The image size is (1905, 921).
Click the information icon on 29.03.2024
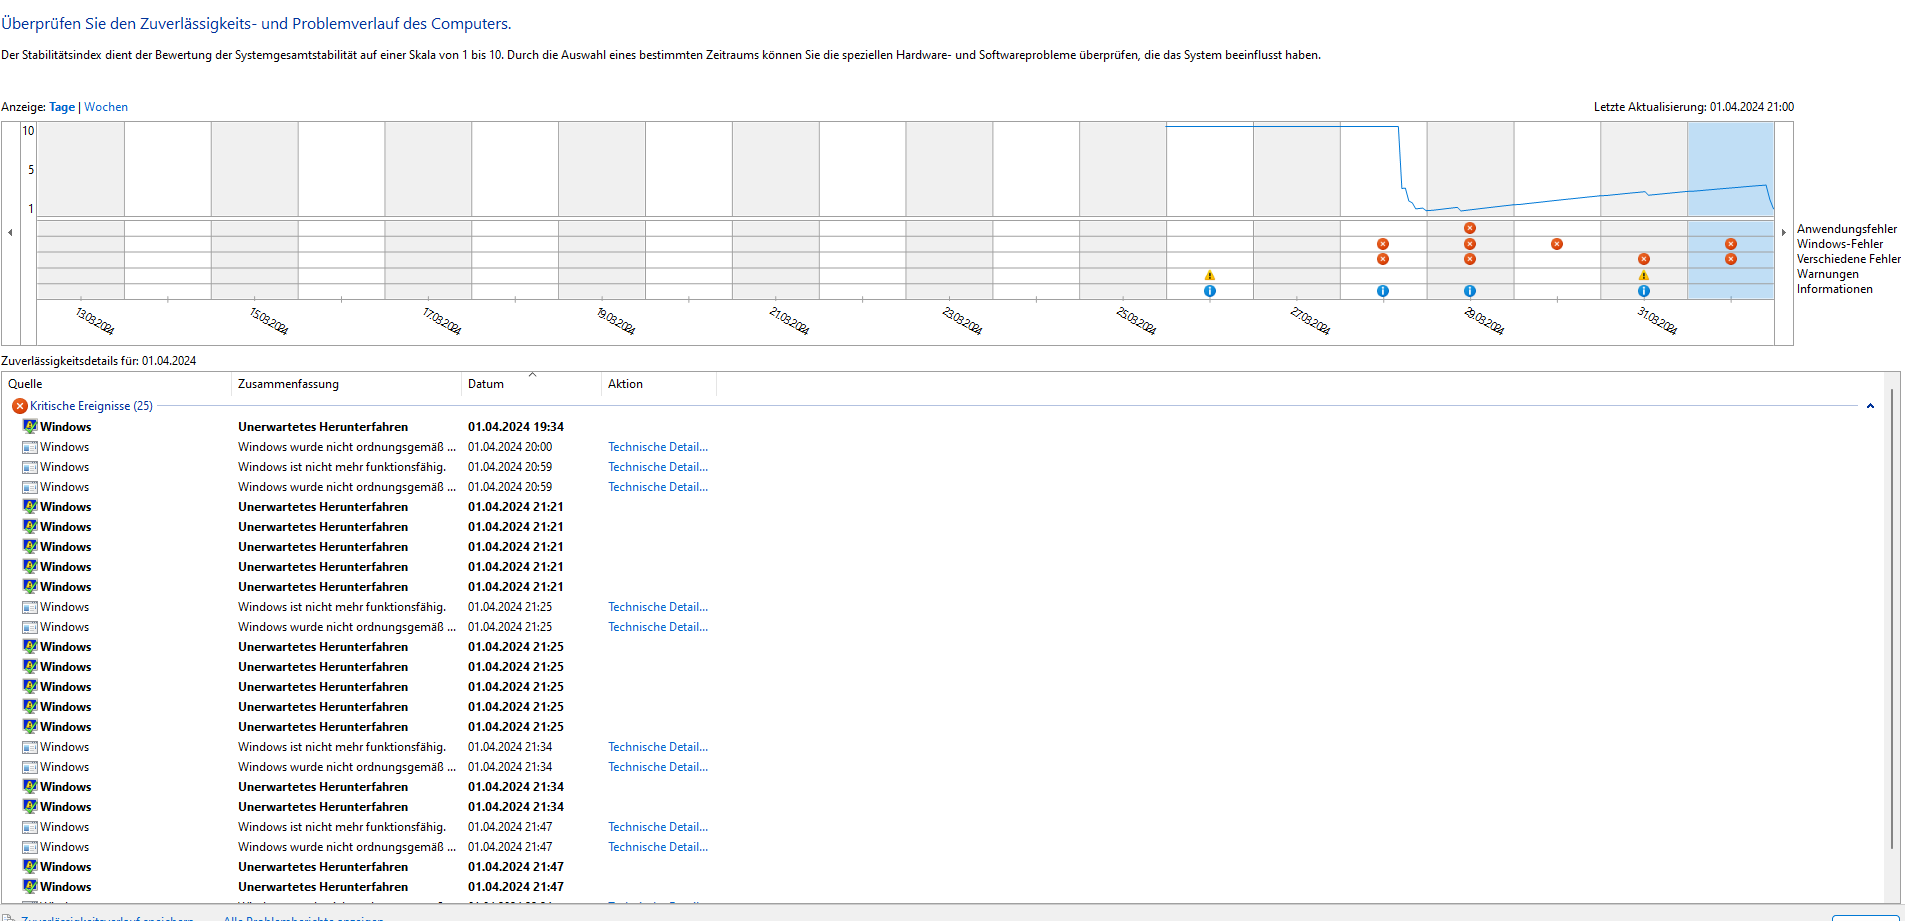pyautogui.click(x=1470, y=291)
